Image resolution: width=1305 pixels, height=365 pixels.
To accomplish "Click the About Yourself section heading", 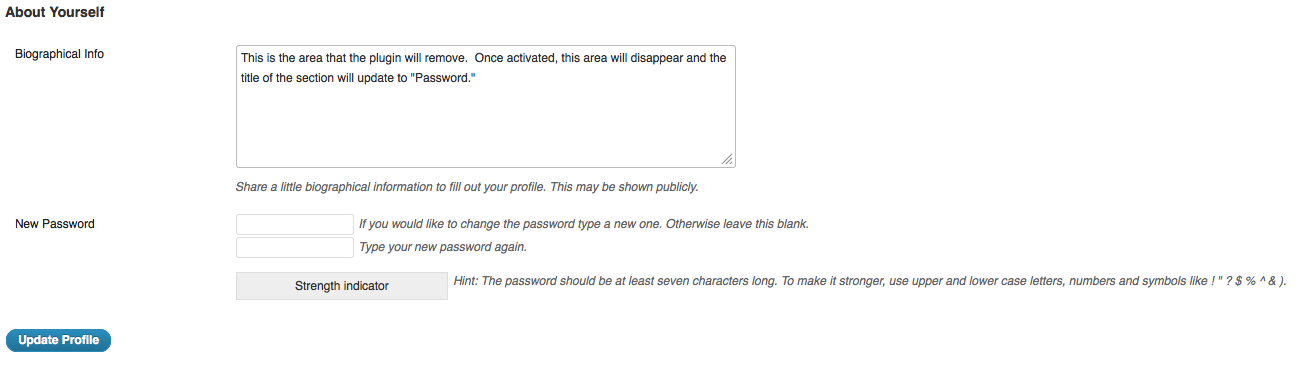I will (55, 13).
